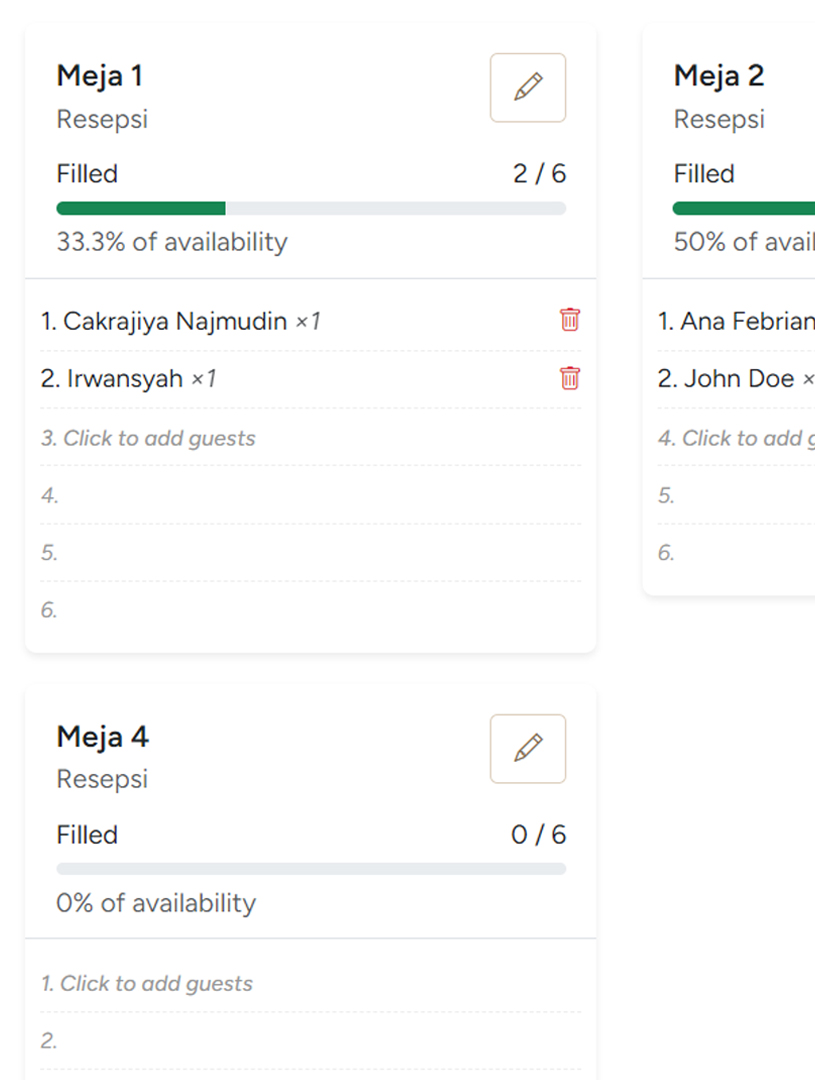Click the Meja 2 filled progress bar

click(744, 208)
